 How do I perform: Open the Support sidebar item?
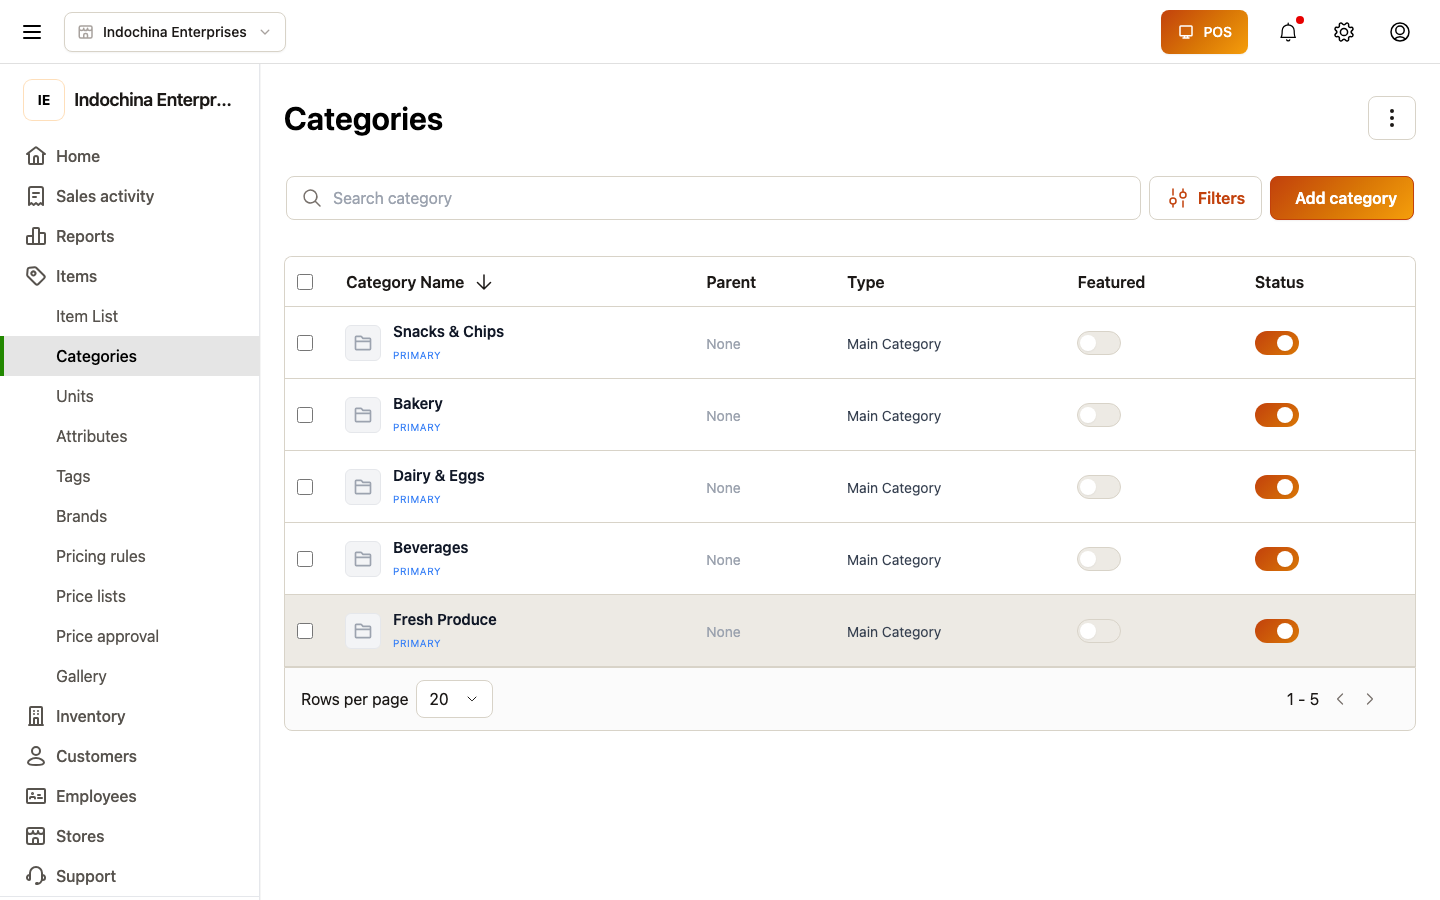tap(130, 876)
